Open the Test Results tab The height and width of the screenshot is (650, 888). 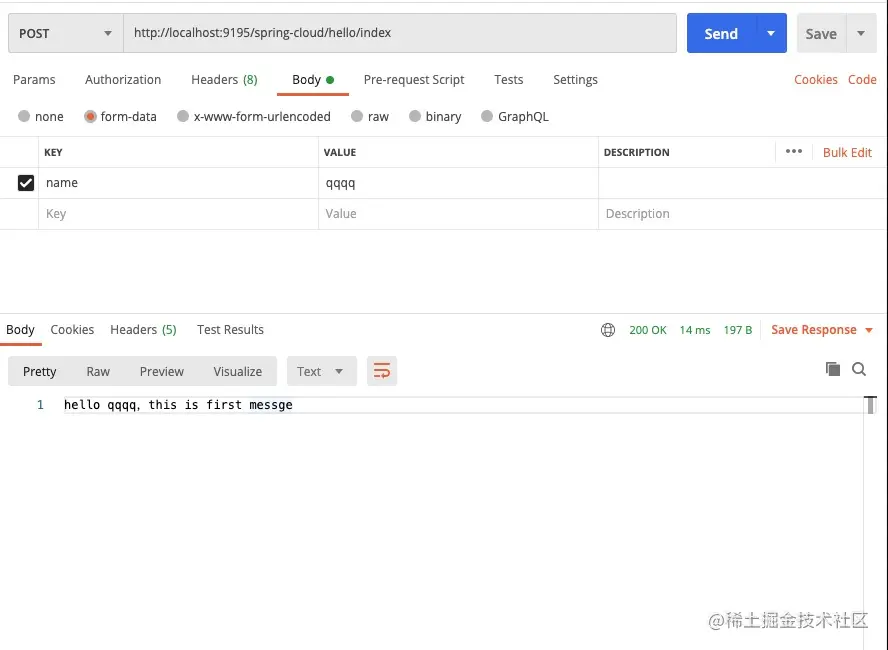coord(230,330)
